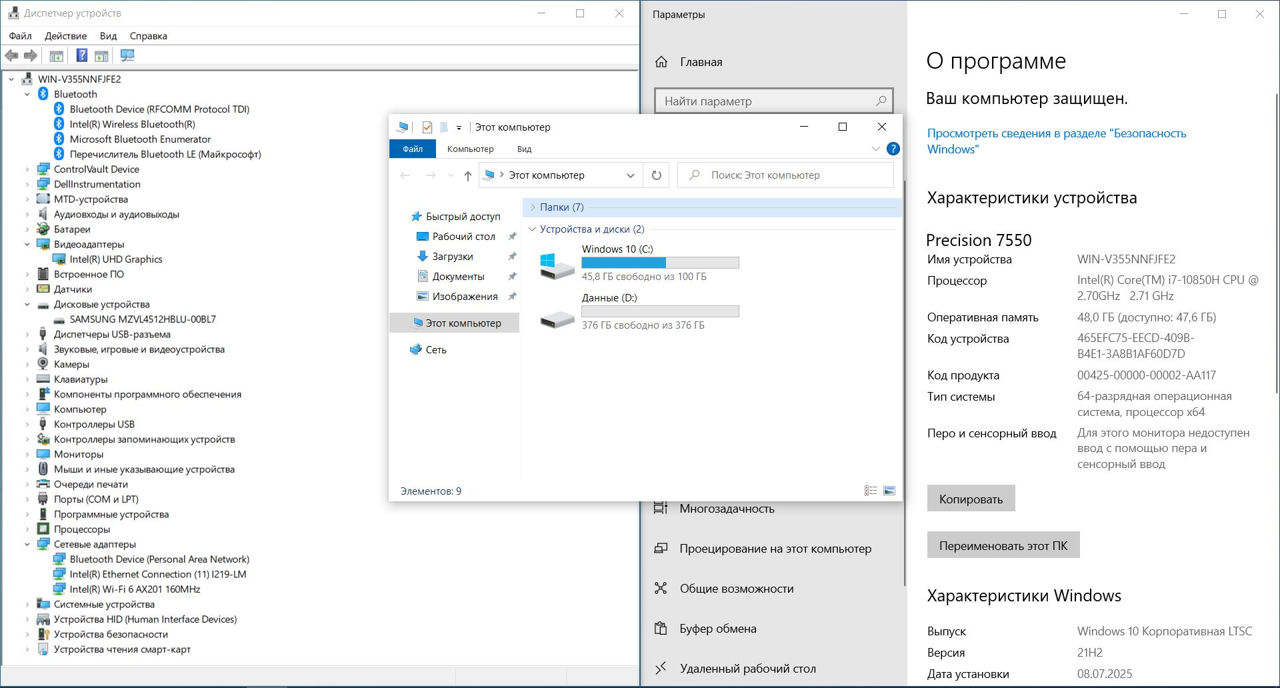Click the Переименовать этот ПК button
Image resolution: width=1280 pixels, height=688 pixels.
pyautogui.click(x=1003, y=546)
